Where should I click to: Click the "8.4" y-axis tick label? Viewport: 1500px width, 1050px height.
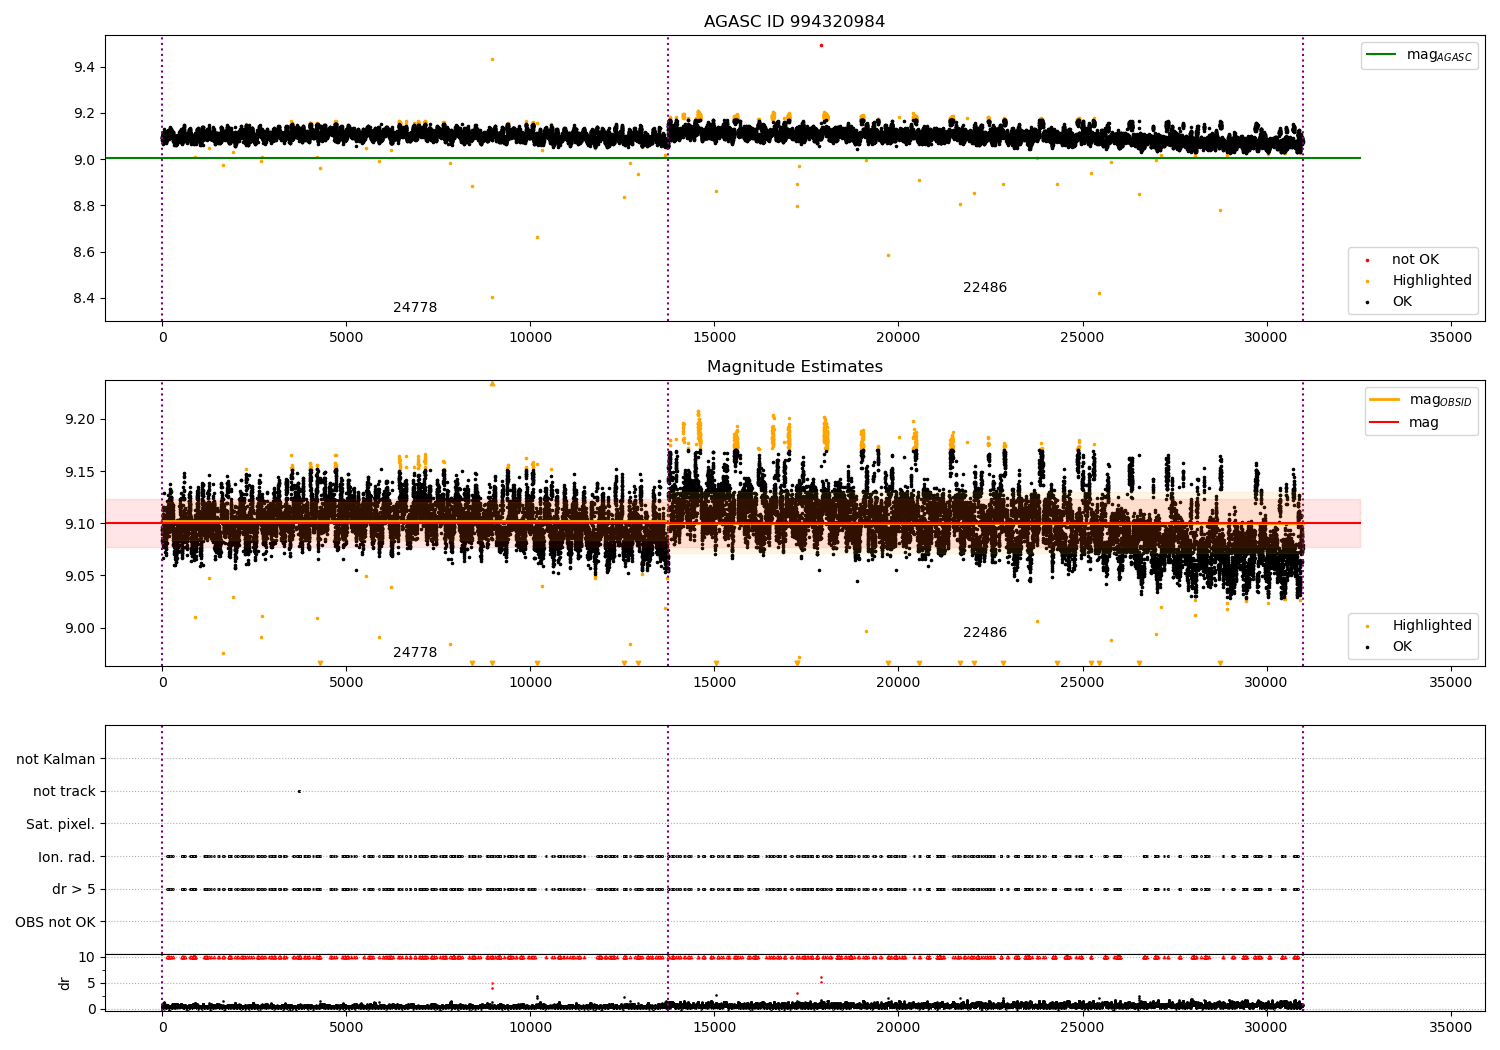(x=84, y=299)
